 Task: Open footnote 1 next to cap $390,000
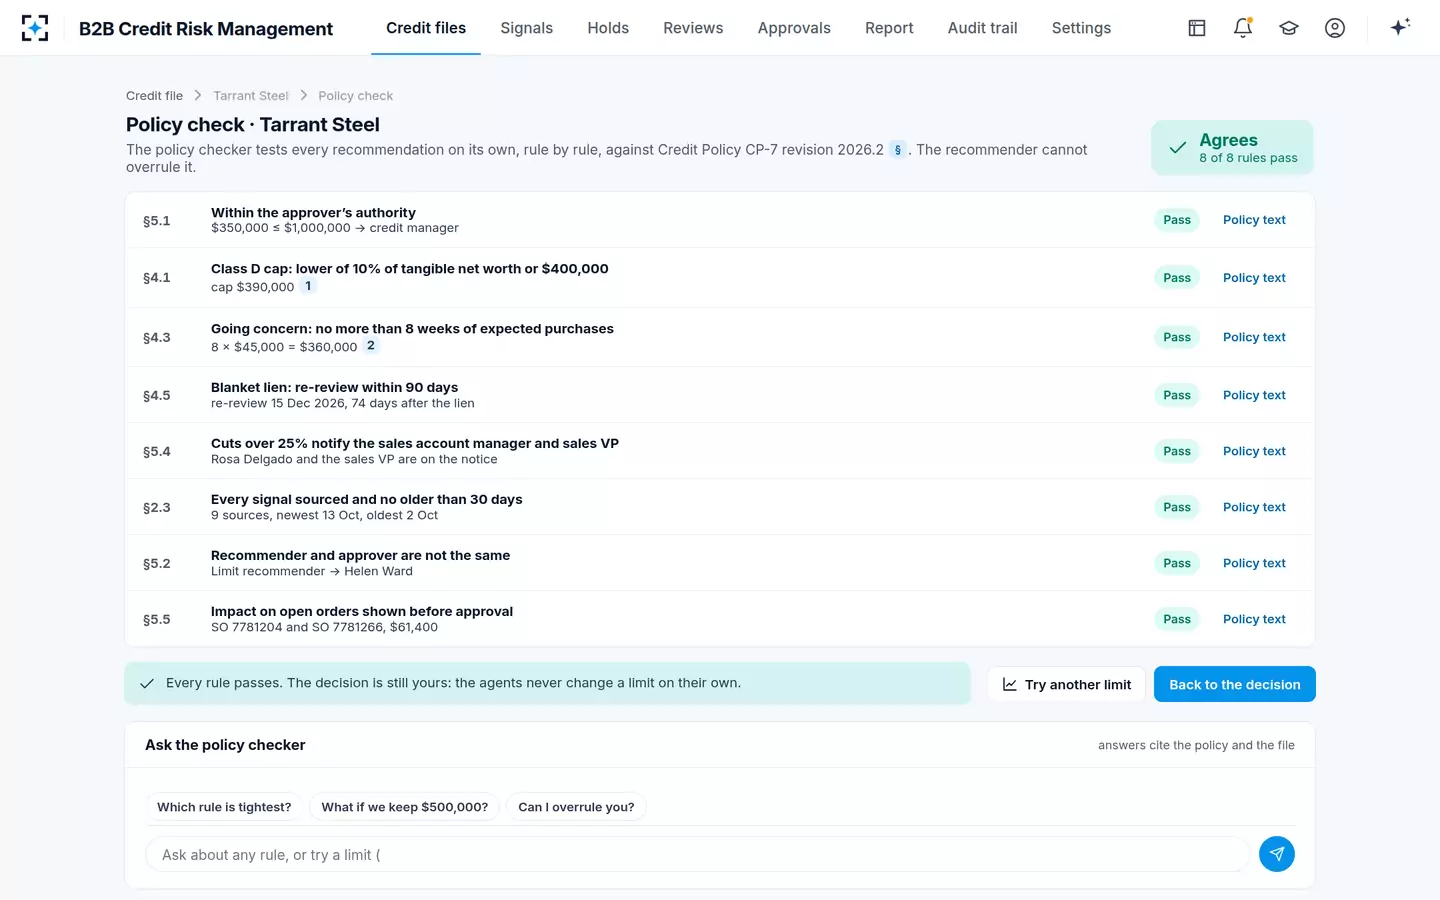click(x=308, y=286)
